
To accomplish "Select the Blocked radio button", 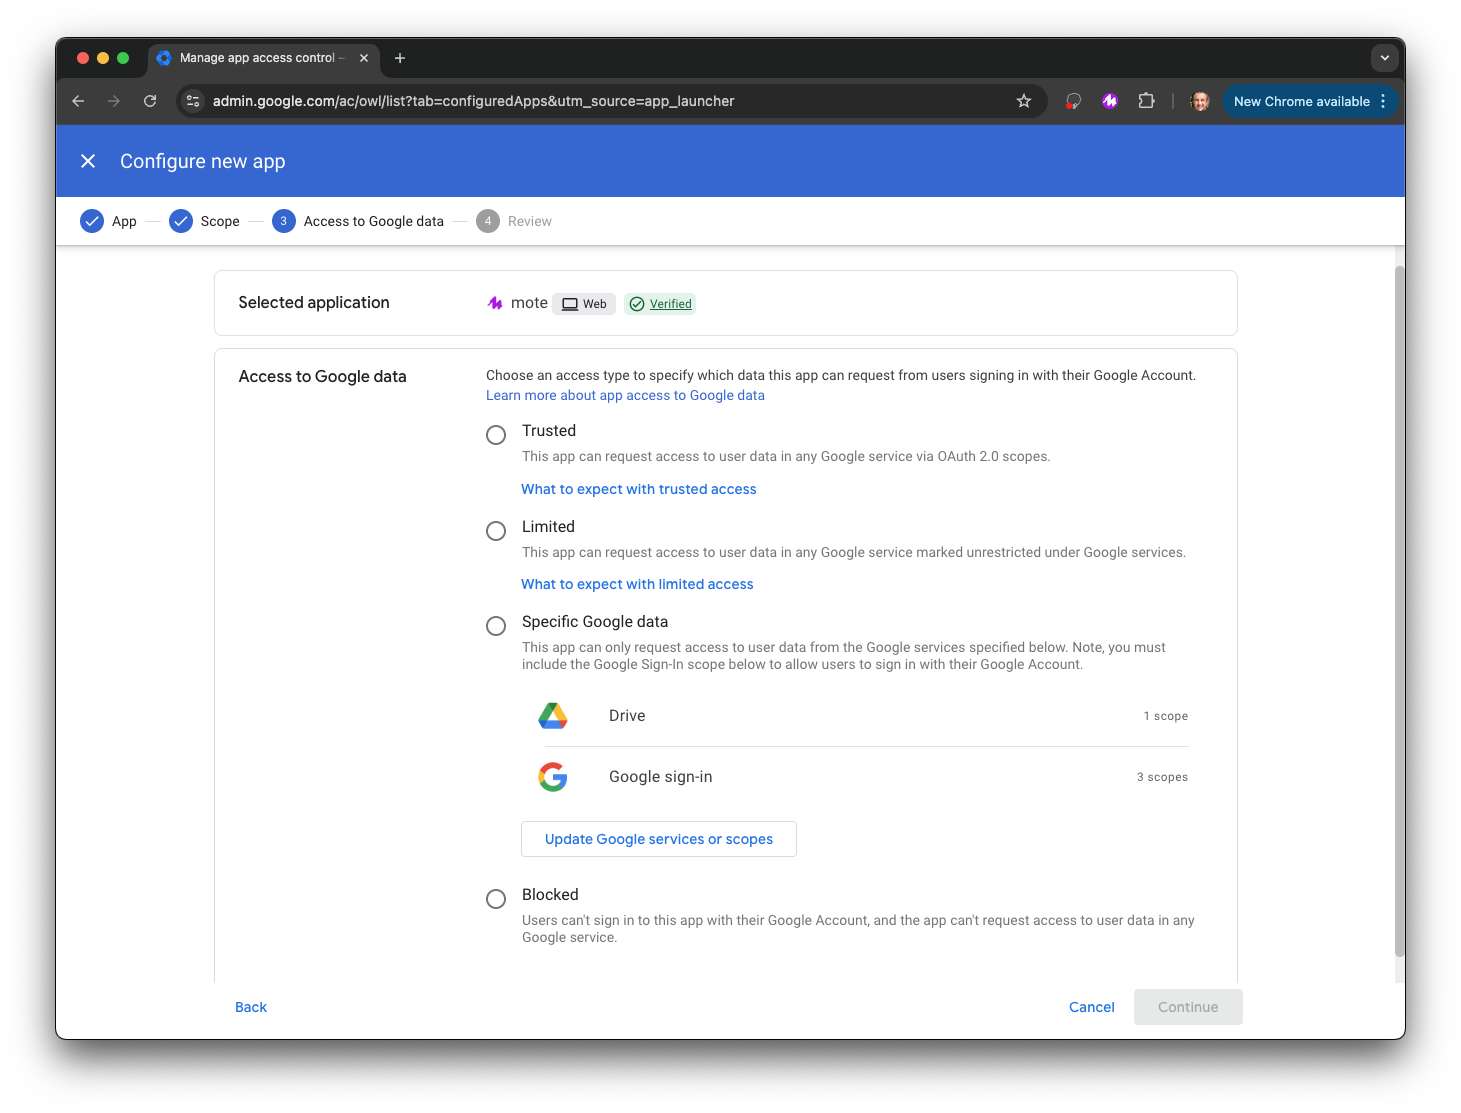I will tap(496, 899).
